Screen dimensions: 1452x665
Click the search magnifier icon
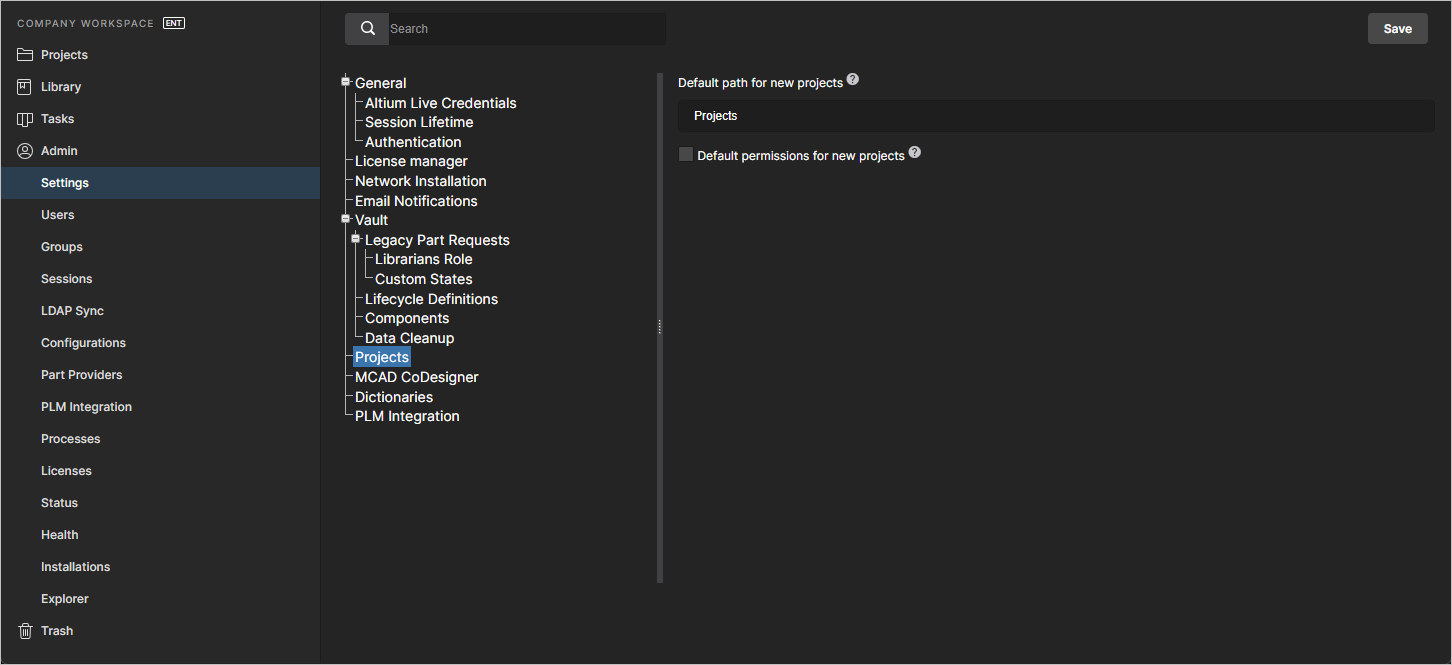point(366,28)
